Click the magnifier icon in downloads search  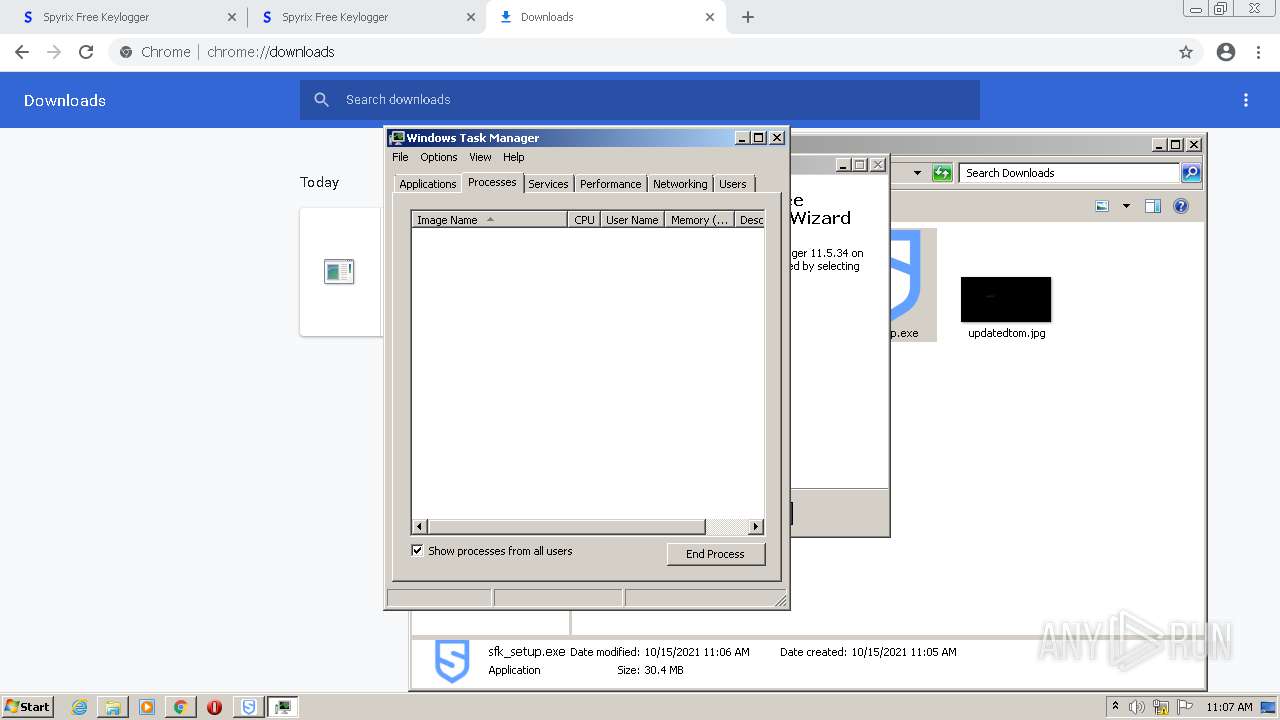point(321,100)
